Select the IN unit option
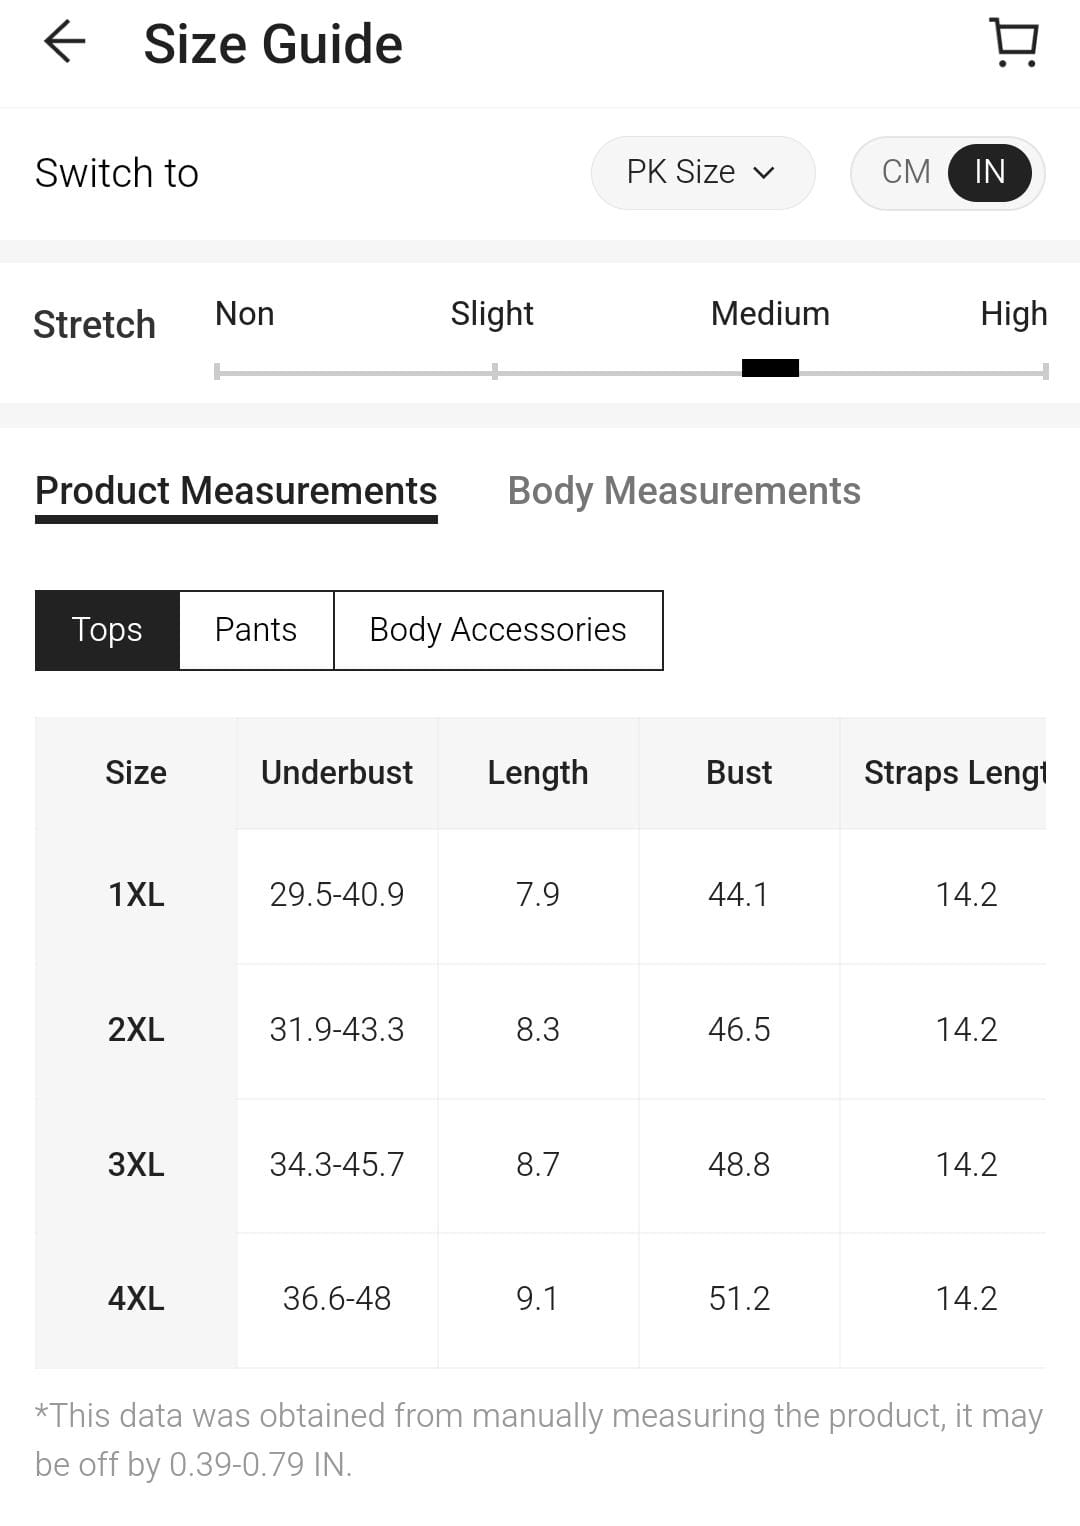This screenshot has width=1080, height=1526. (989, 172)
